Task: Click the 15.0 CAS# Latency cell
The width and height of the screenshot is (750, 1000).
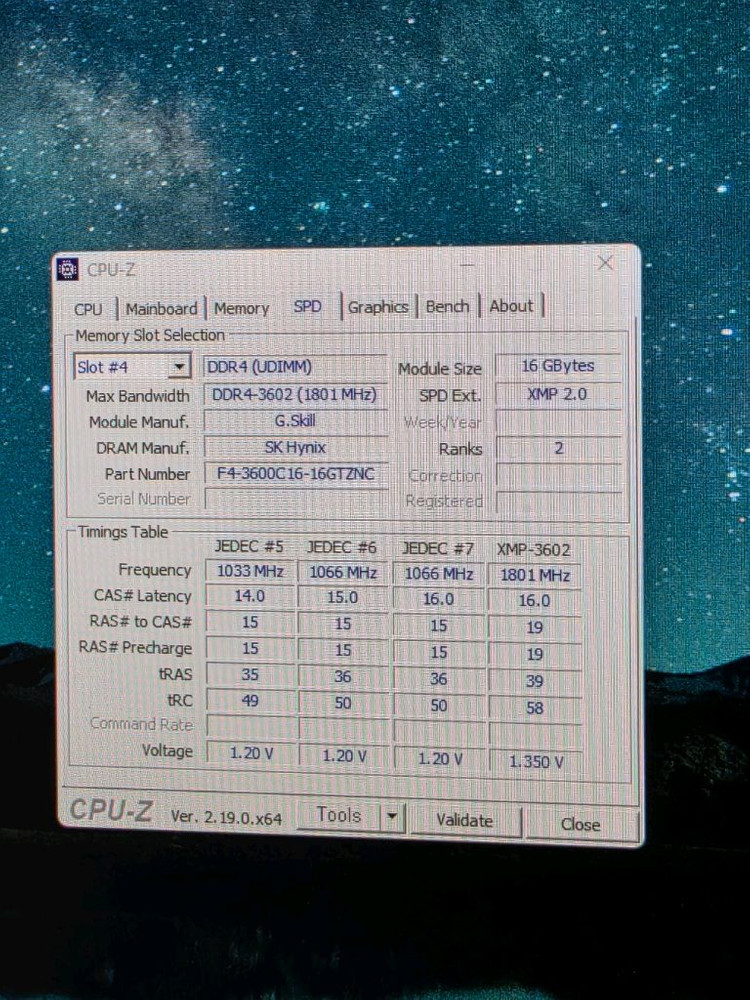Action: coord(342,598)
